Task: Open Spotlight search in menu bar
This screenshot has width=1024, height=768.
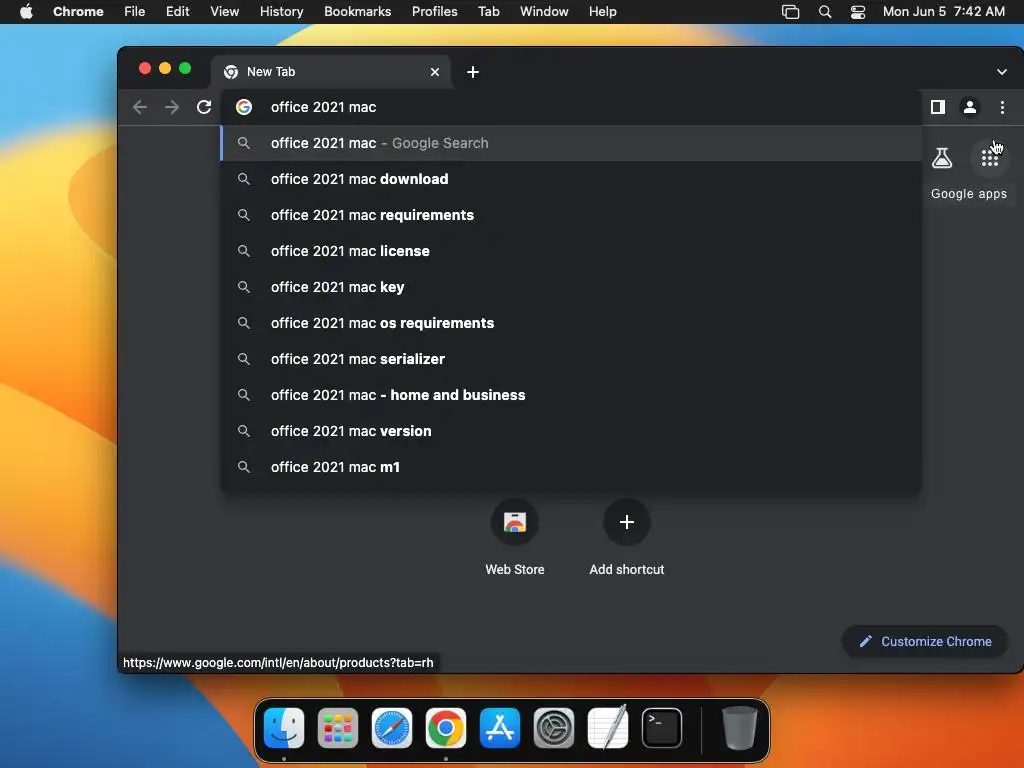Action: pos(825,12)
